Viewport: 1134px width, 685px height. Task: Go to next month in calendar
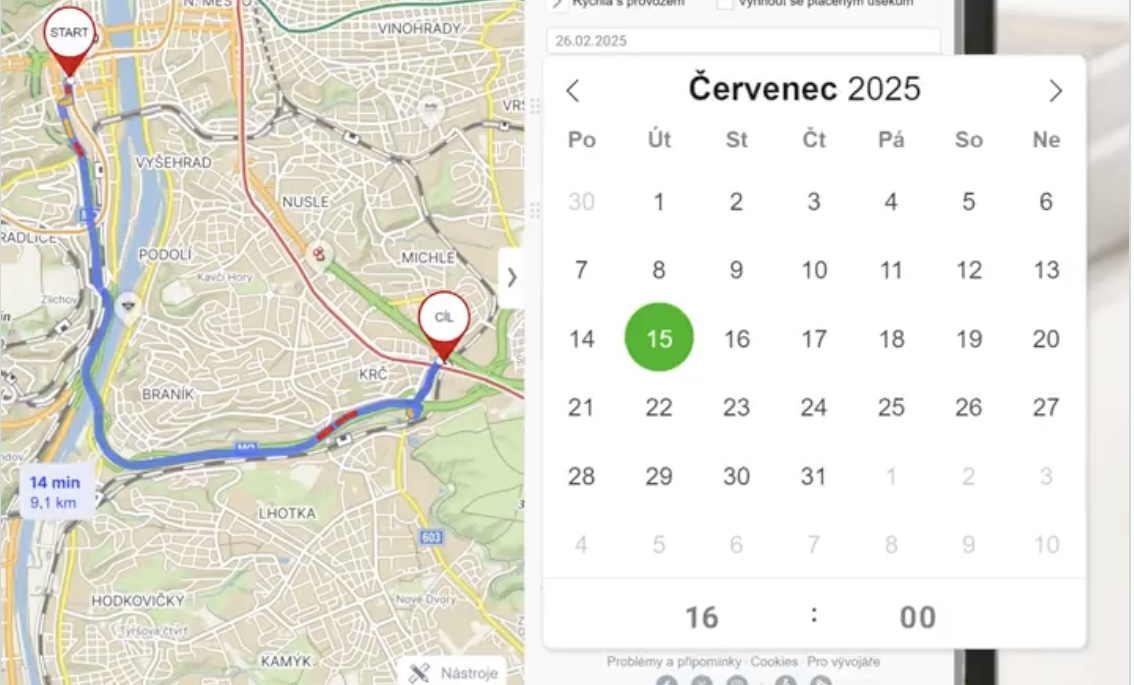(1055, 91)
